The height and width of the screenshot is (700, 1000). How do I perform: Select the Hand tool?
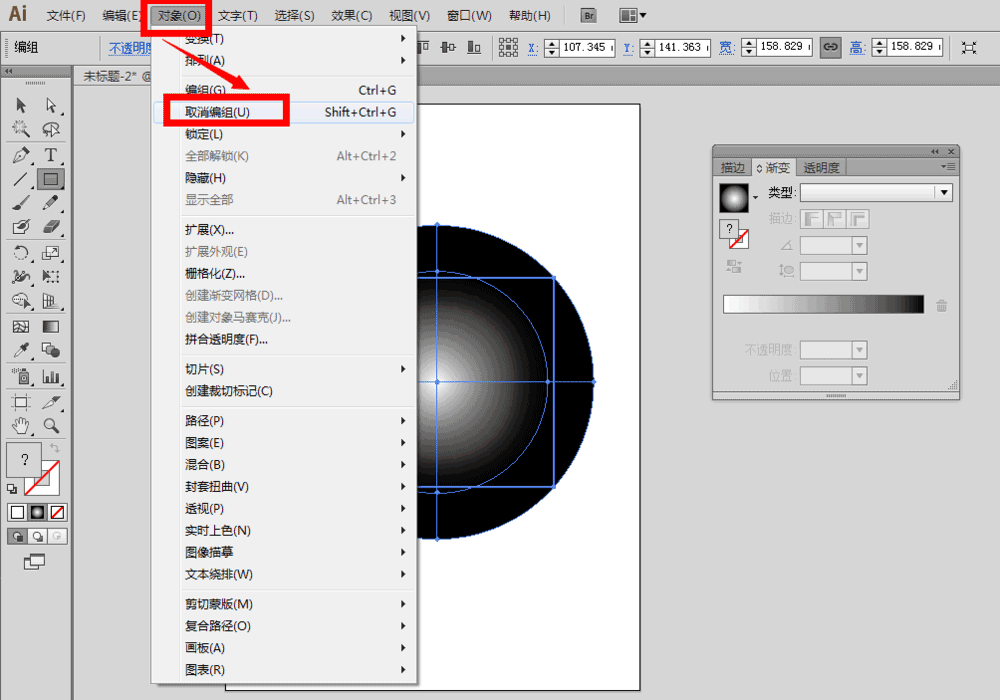pyautogui.click(x=21, y=426)
